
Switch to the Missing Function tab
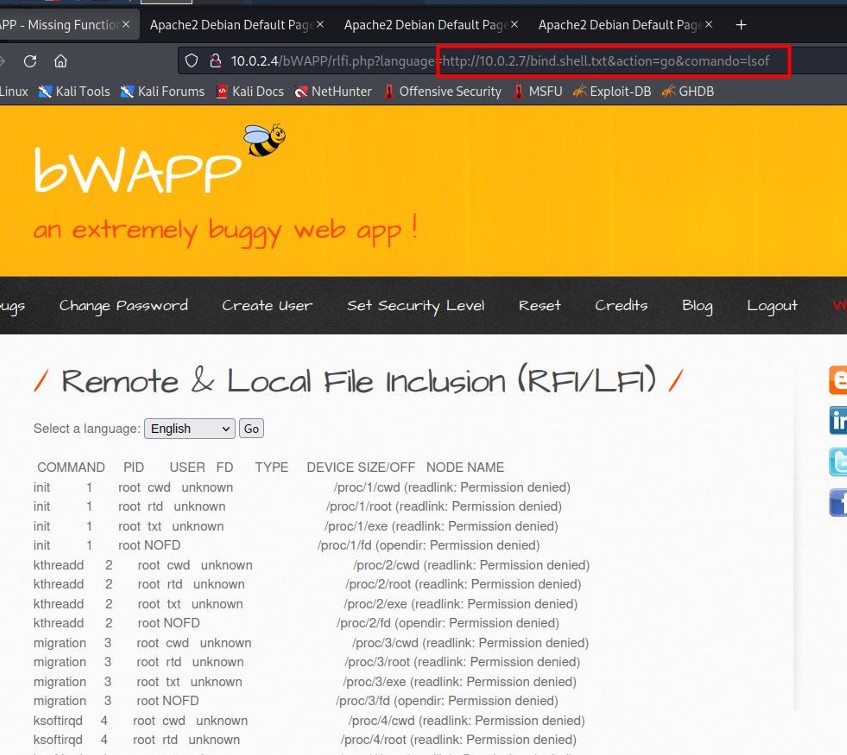click(x=59, y=25)
